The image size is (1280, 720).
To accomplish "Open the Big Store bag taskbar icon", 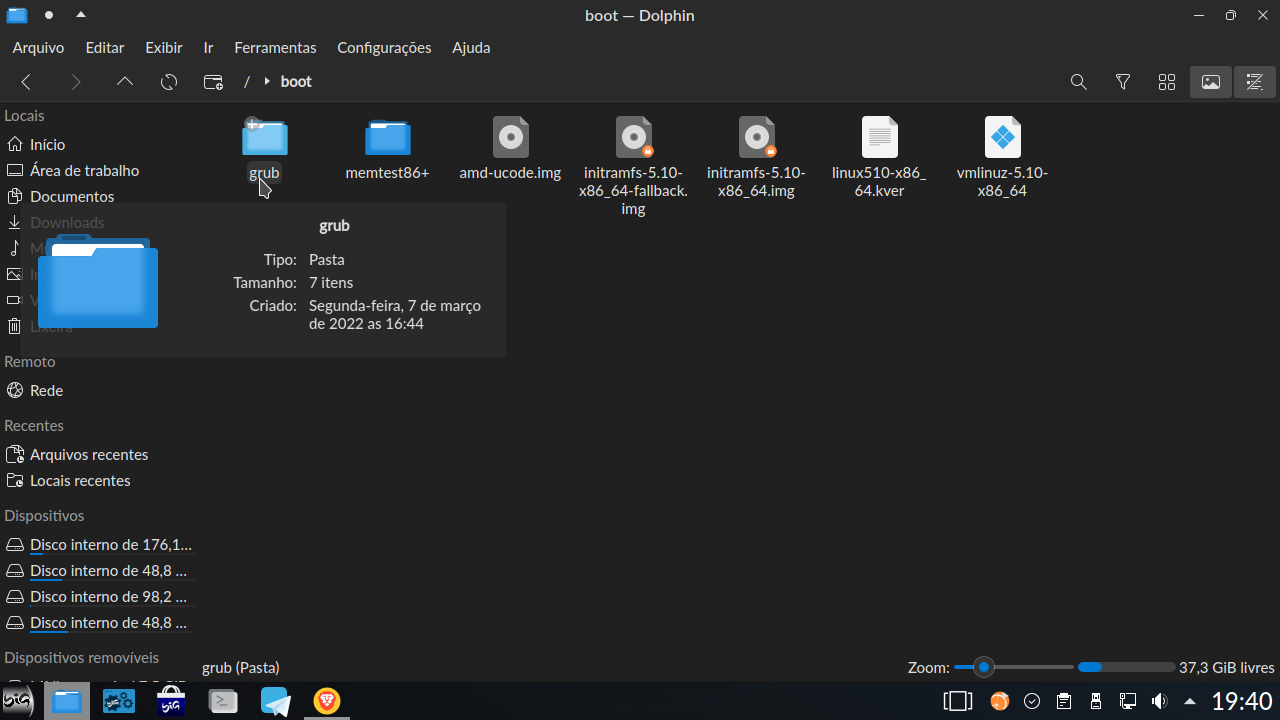I will coord(171,701).
